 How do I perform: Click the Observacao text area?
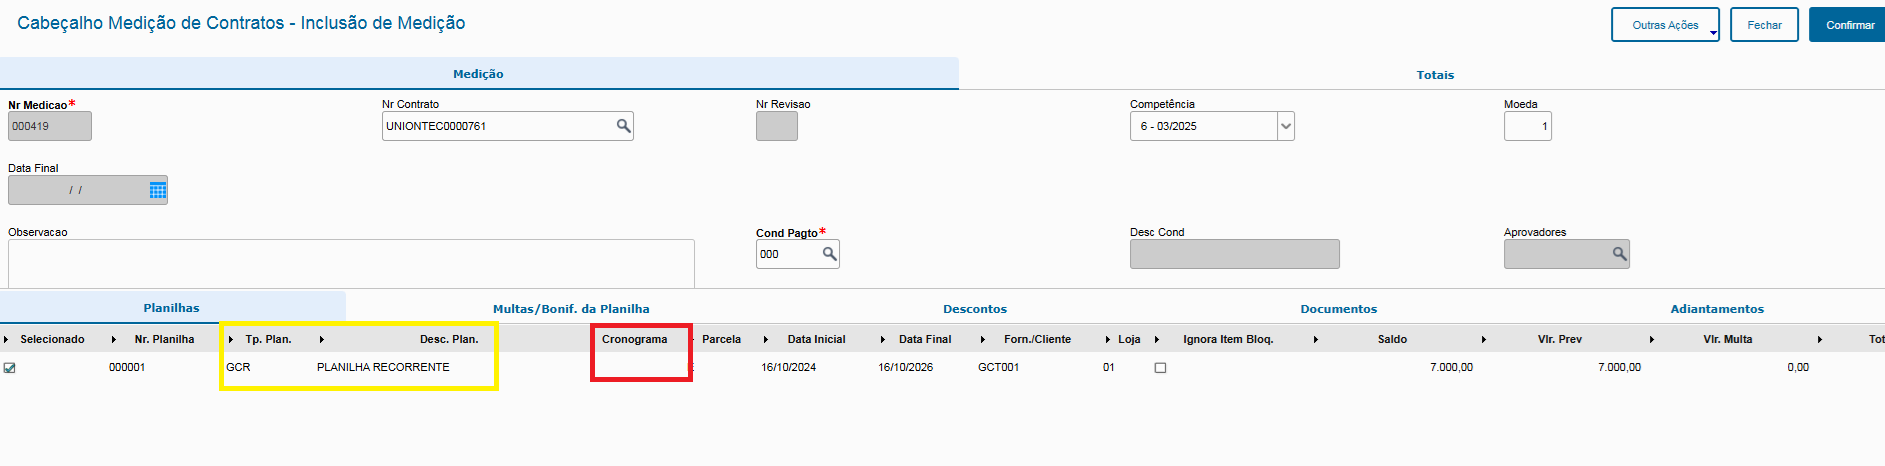tap(351, 263)
